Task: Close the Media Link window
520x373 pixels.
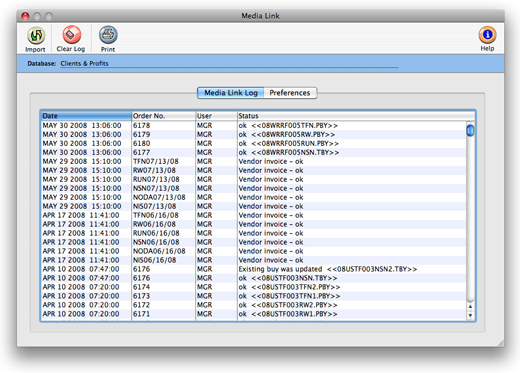Action: (25, 16)
